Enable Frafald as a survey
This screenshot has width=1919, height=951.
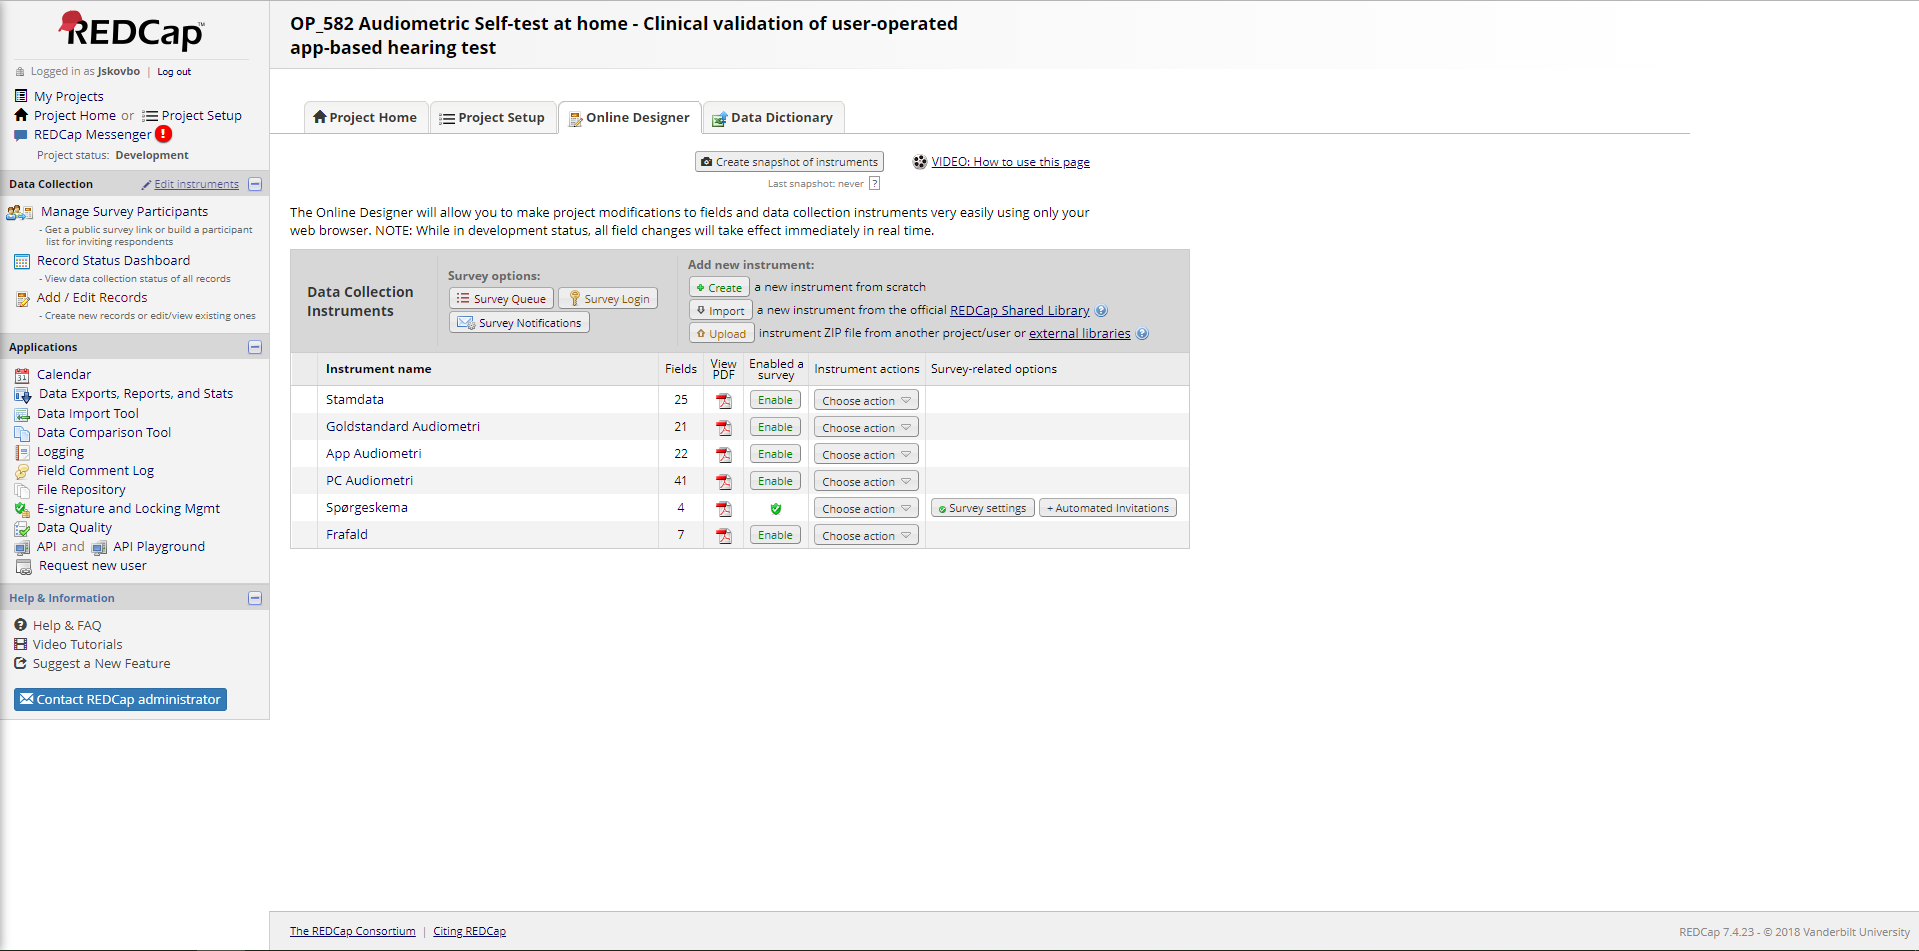(x=775, y=535)
